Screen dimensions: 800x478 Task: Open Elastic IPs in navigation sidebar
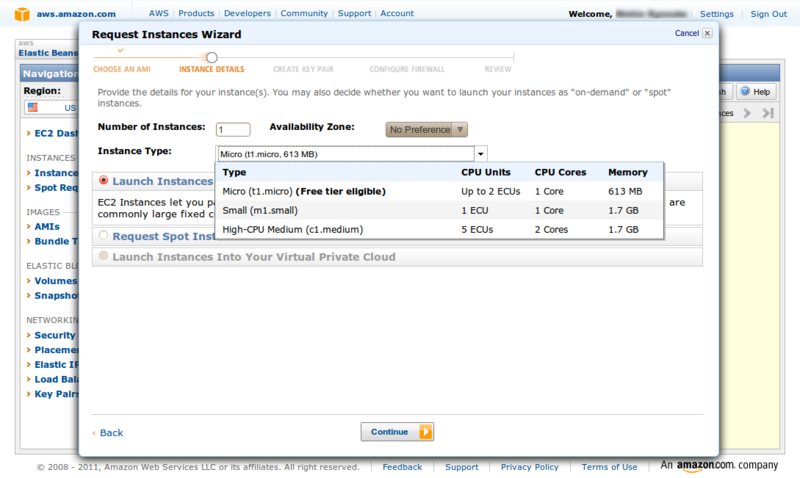(56, 365)
